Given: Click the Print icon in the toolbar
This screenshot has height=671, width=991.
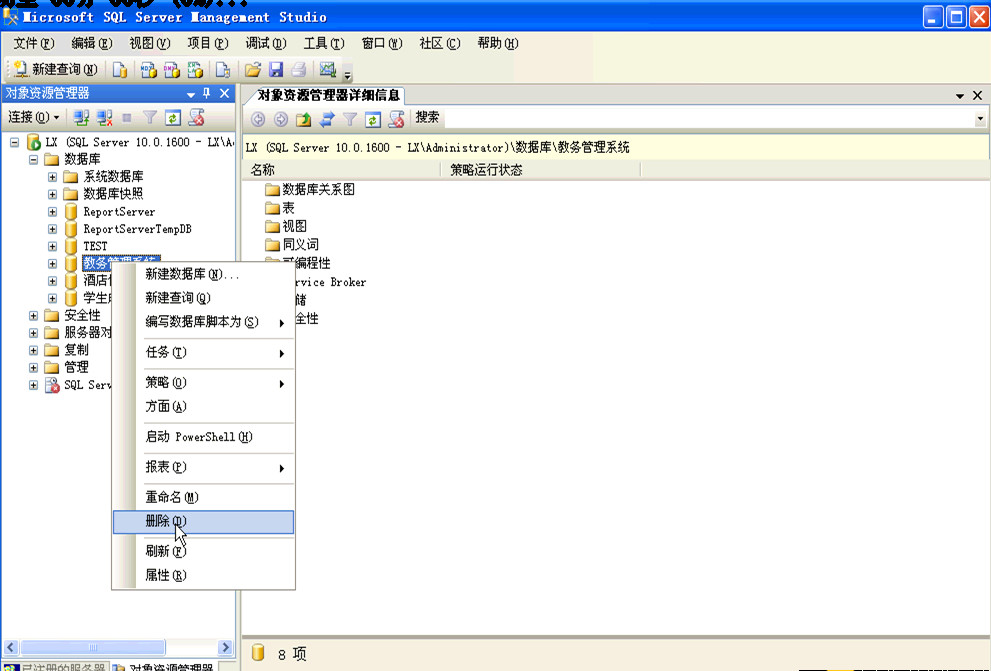Looking at the screenshot, I should pos(299,70).
